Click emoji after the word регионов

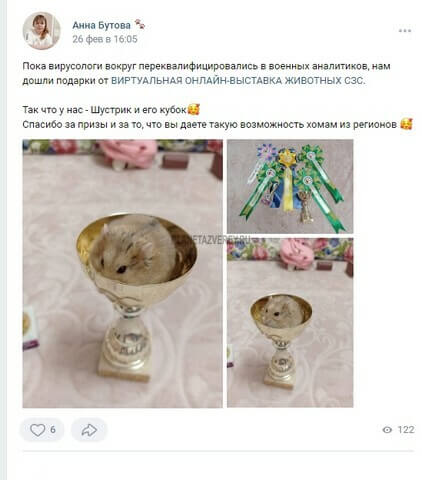(x=406, y=124)
